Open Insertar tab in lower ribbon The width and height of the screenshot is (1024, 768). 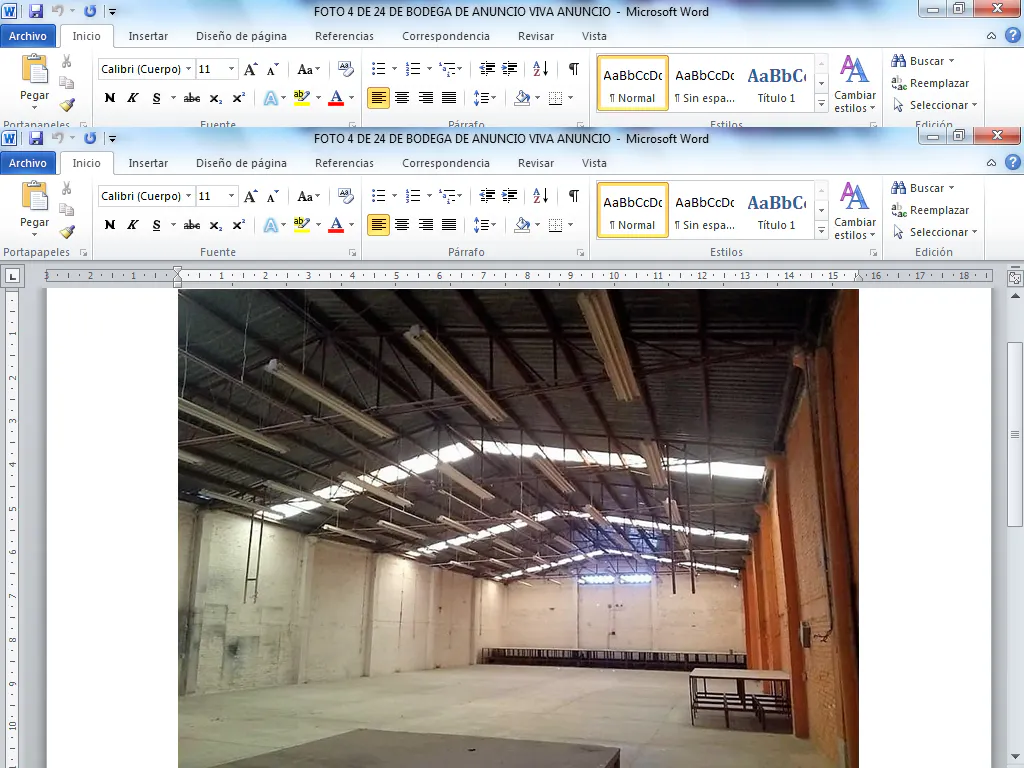pyautogui.click(x=148, y=163)
